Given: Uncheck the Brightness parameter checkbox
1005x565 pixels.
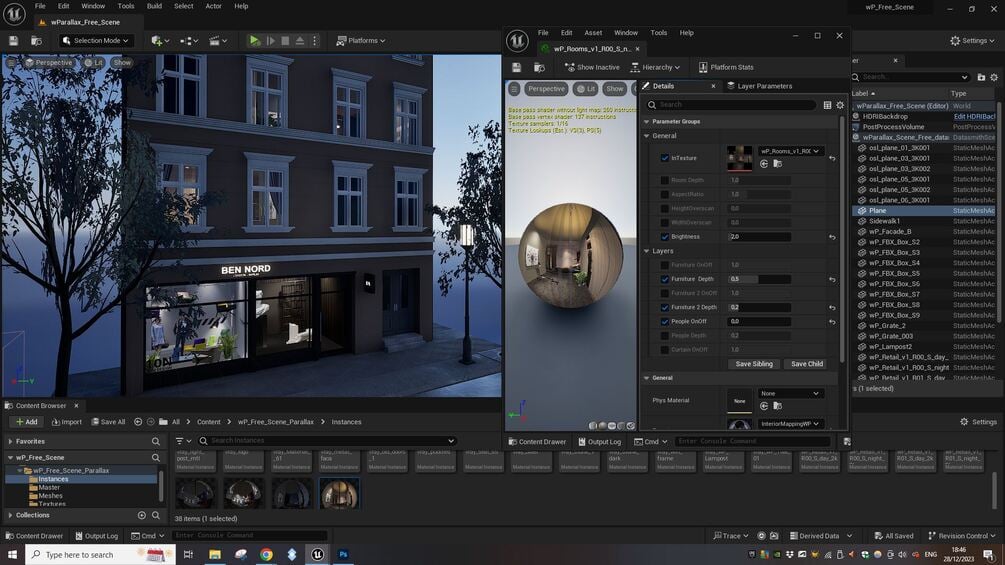Looking at the screenshot, I should coord(665,237).
